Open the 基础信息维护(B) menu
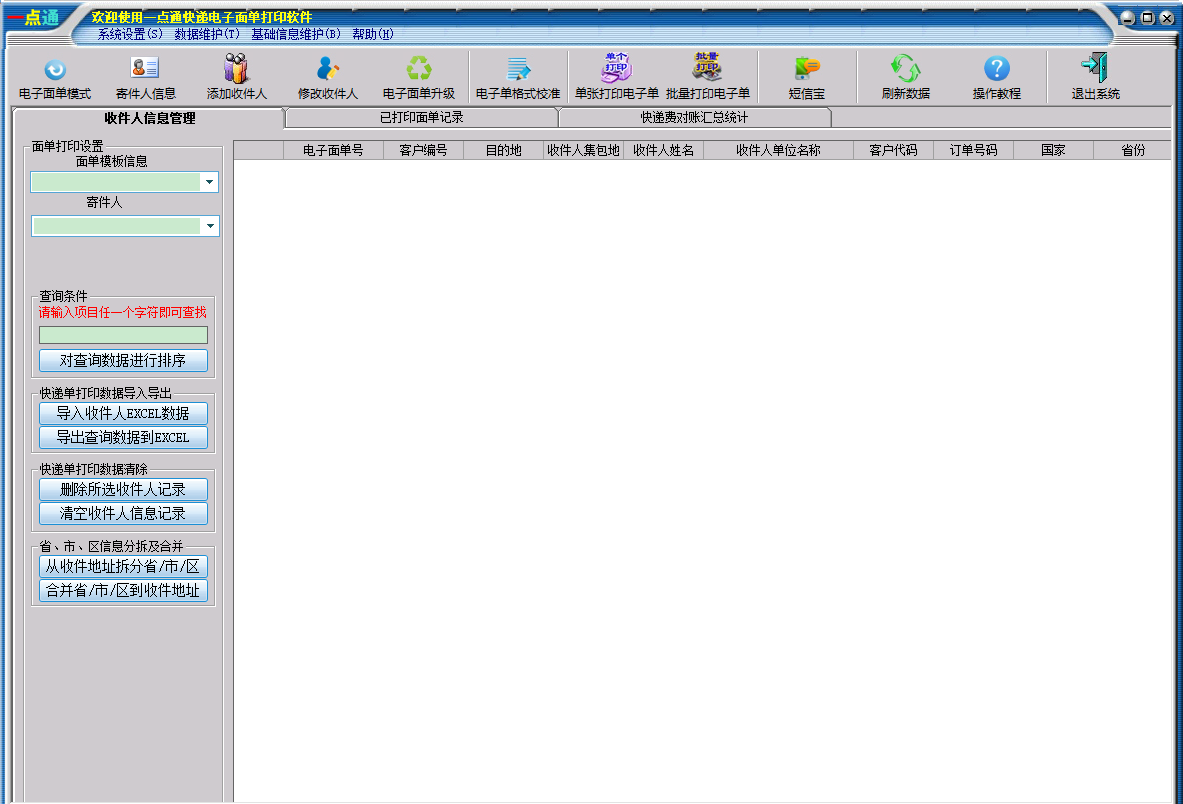The image size is (1183, 804). [295, 34]
